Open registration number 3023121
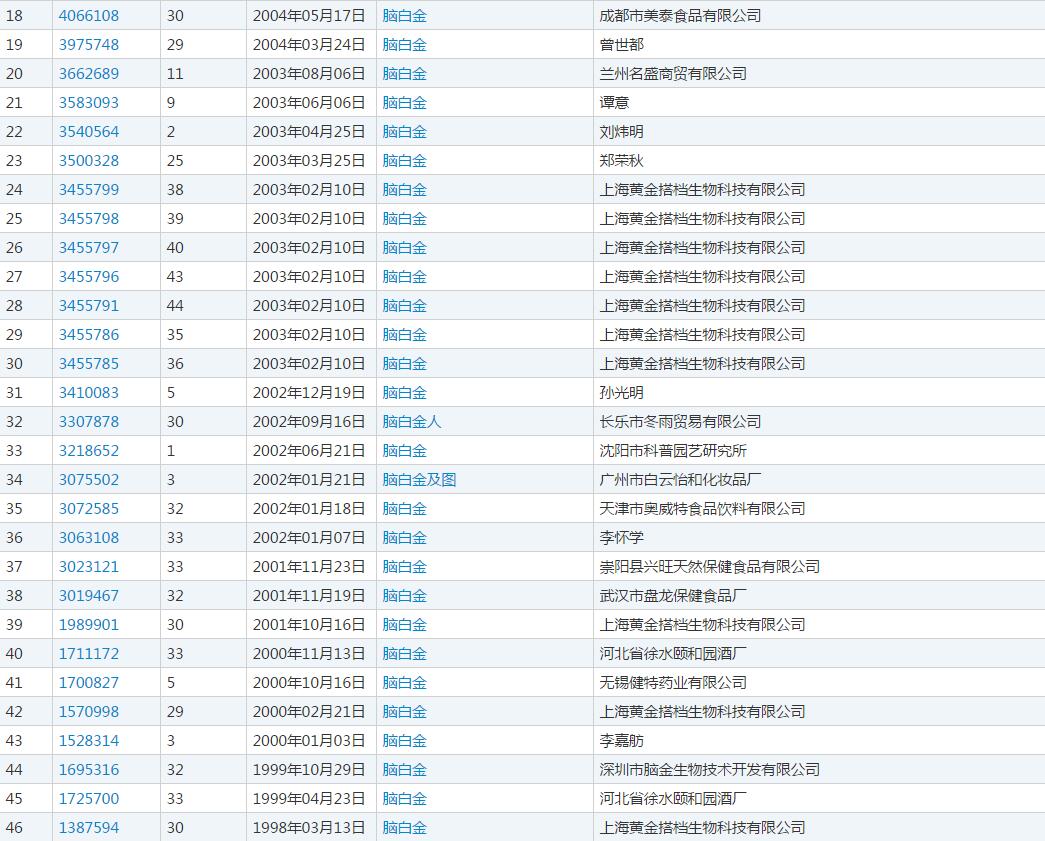 89,566
